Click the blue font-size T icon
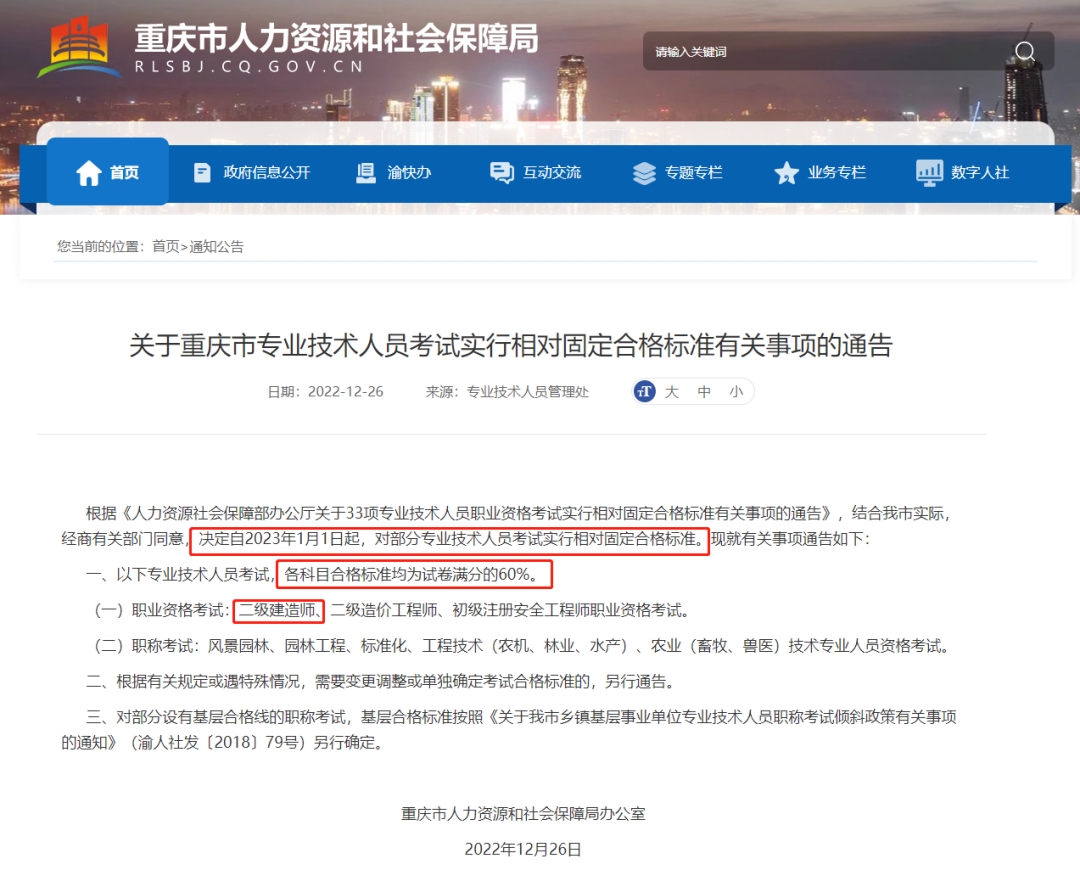 pyautogui.click(x=645, y=391)
